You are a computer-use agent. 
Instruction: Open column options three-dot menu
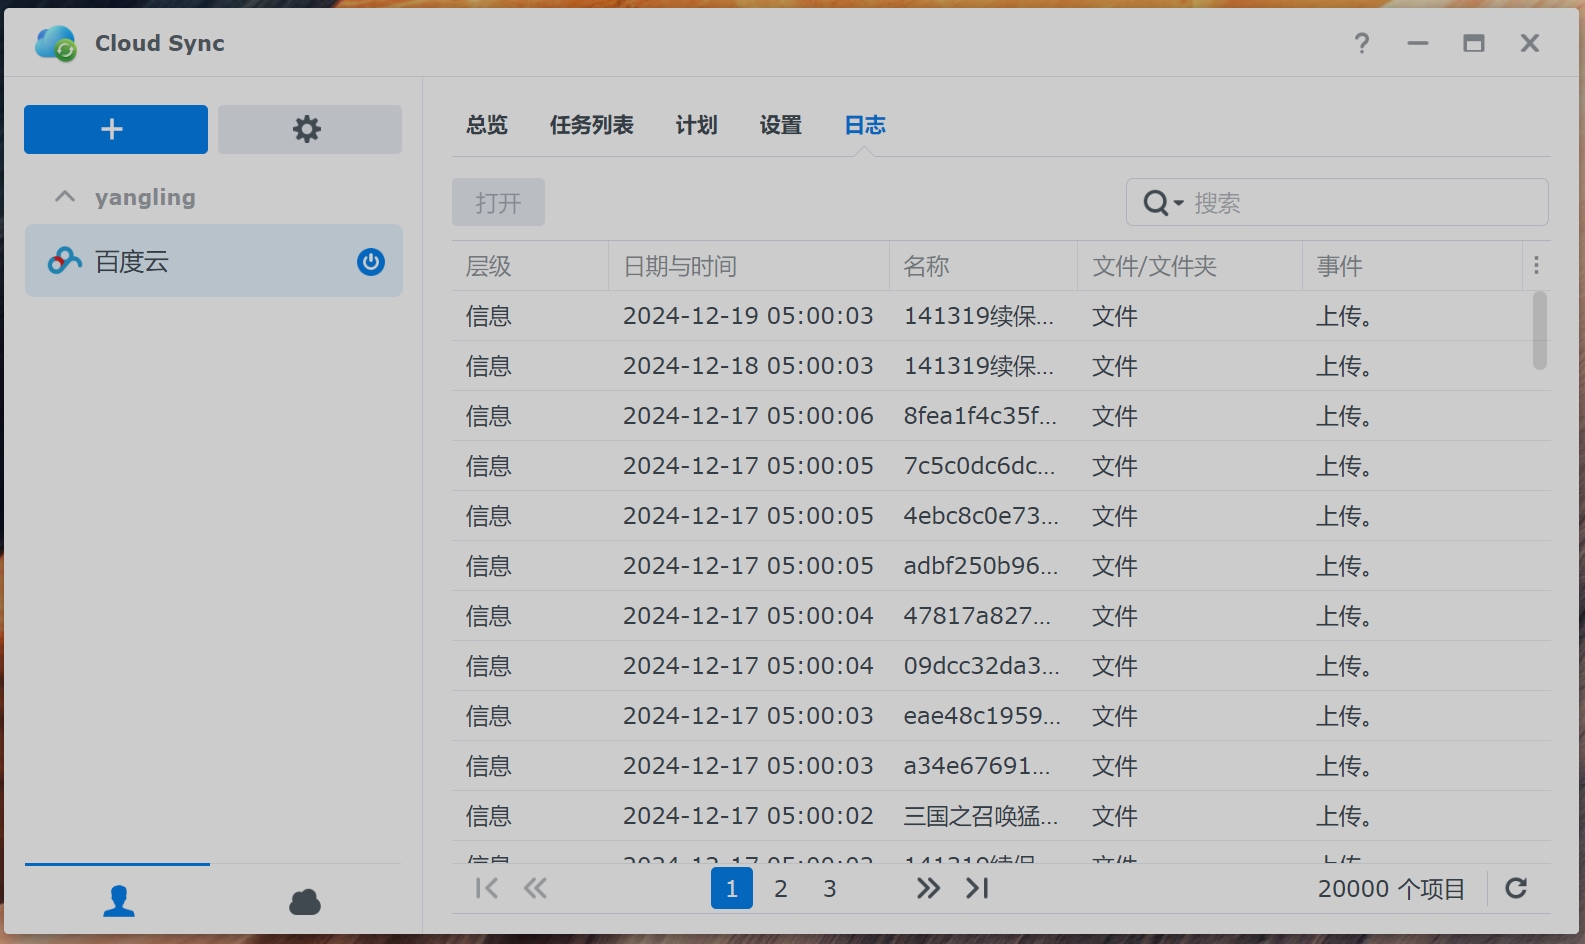[1537, 265]
